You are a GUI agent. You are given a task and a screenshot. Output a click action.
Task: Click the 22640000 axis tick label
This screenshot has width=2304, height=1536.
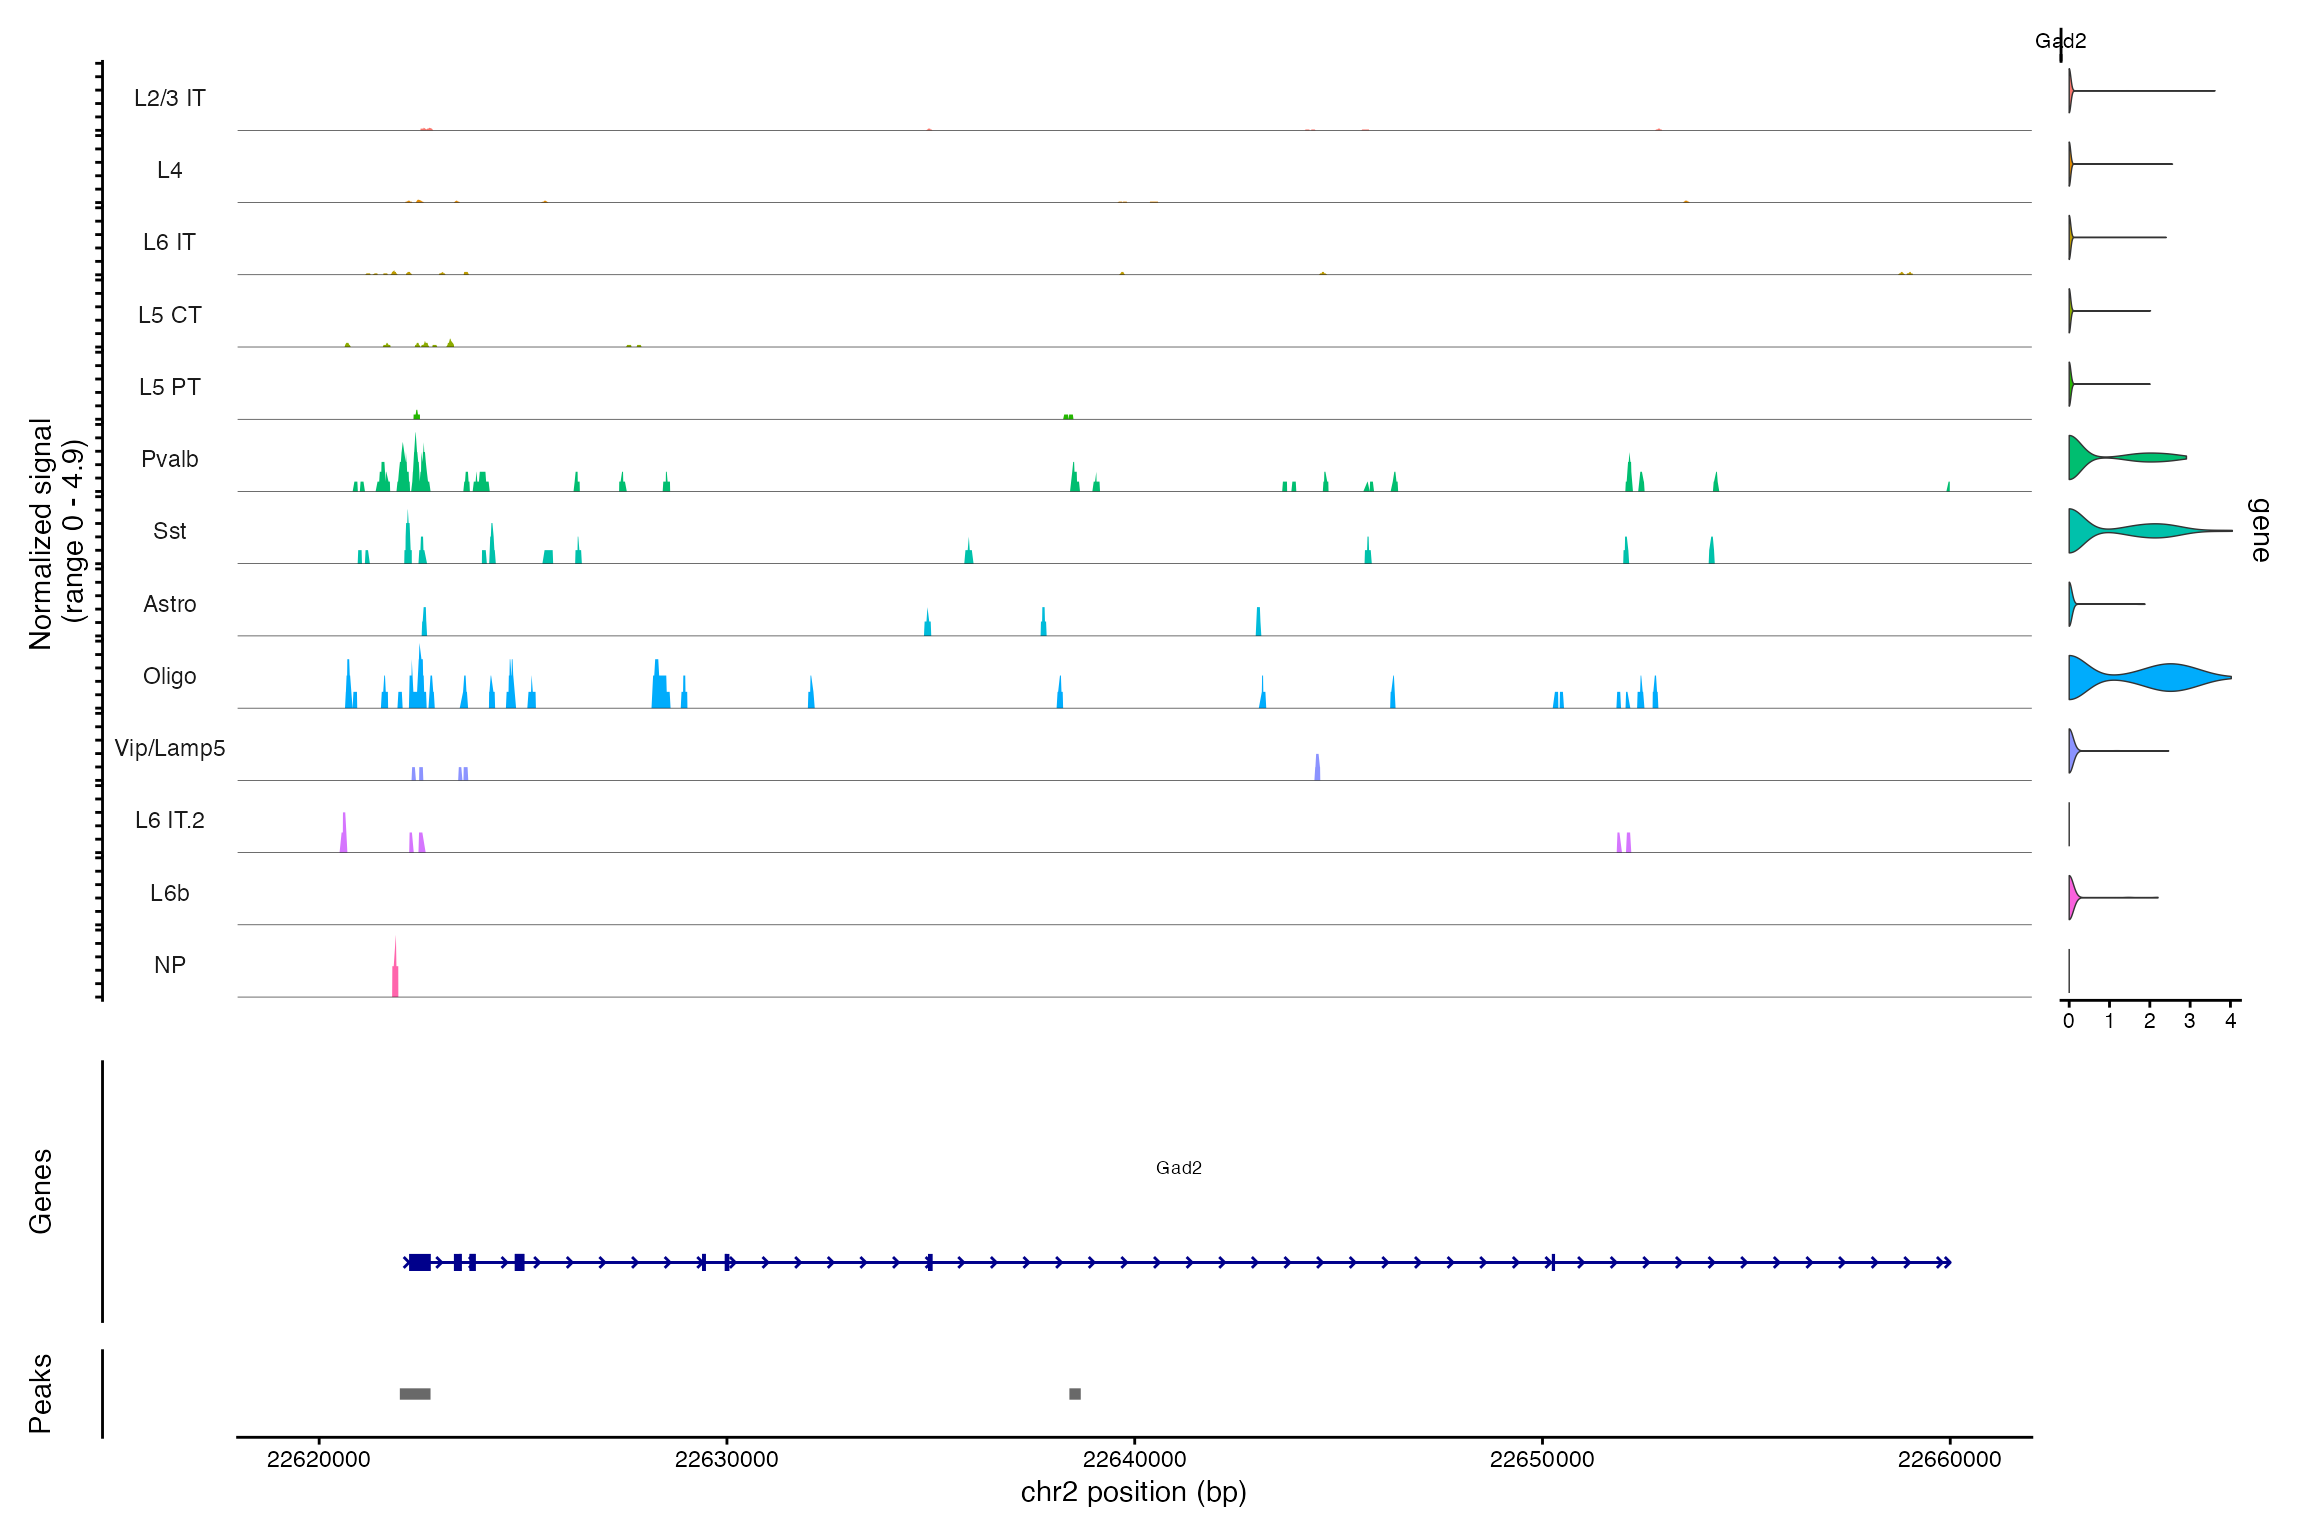point(1134,1459)
